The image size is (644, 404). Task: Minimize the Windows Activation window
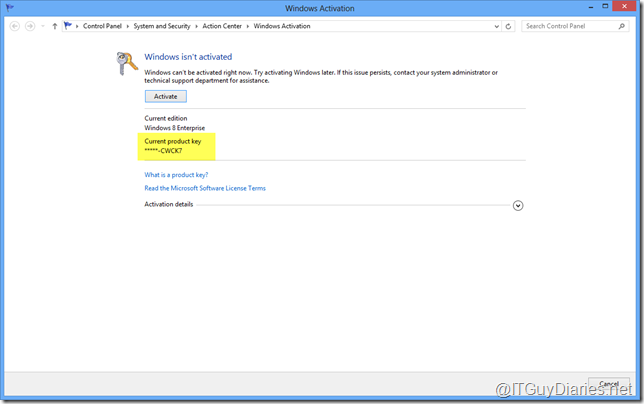(591, 7)
